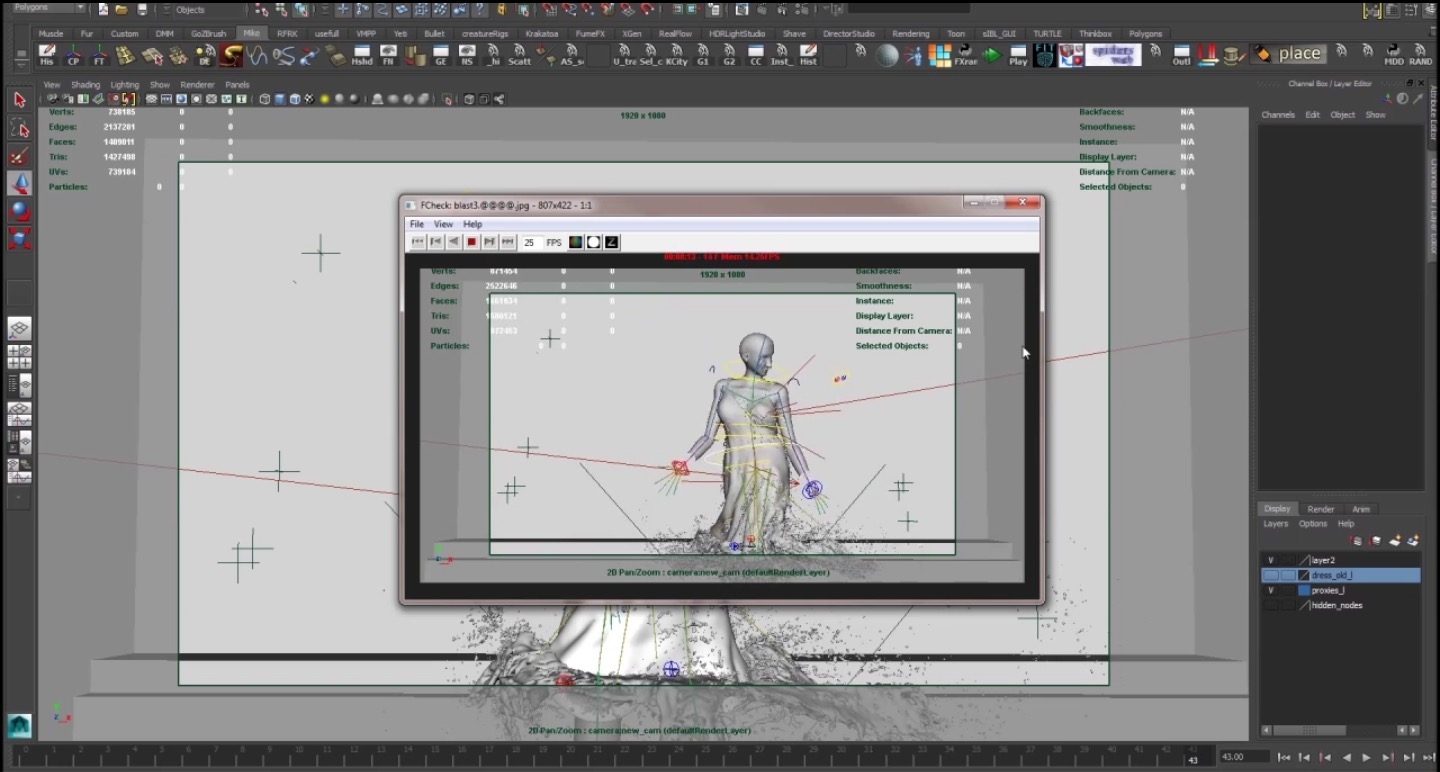This screenshot has width=1440, height=772.
Task: Run the RAND shelf script
Action: coord(1420,55)
